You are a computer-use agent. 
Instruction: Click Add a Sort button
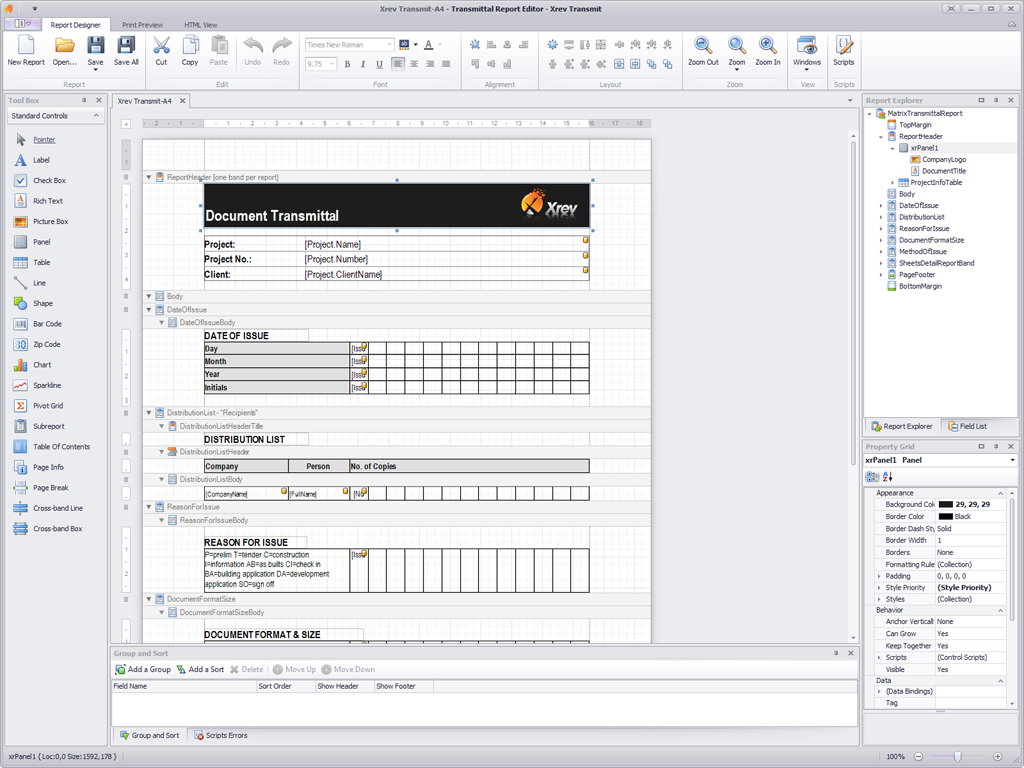[x=200, y=669]
